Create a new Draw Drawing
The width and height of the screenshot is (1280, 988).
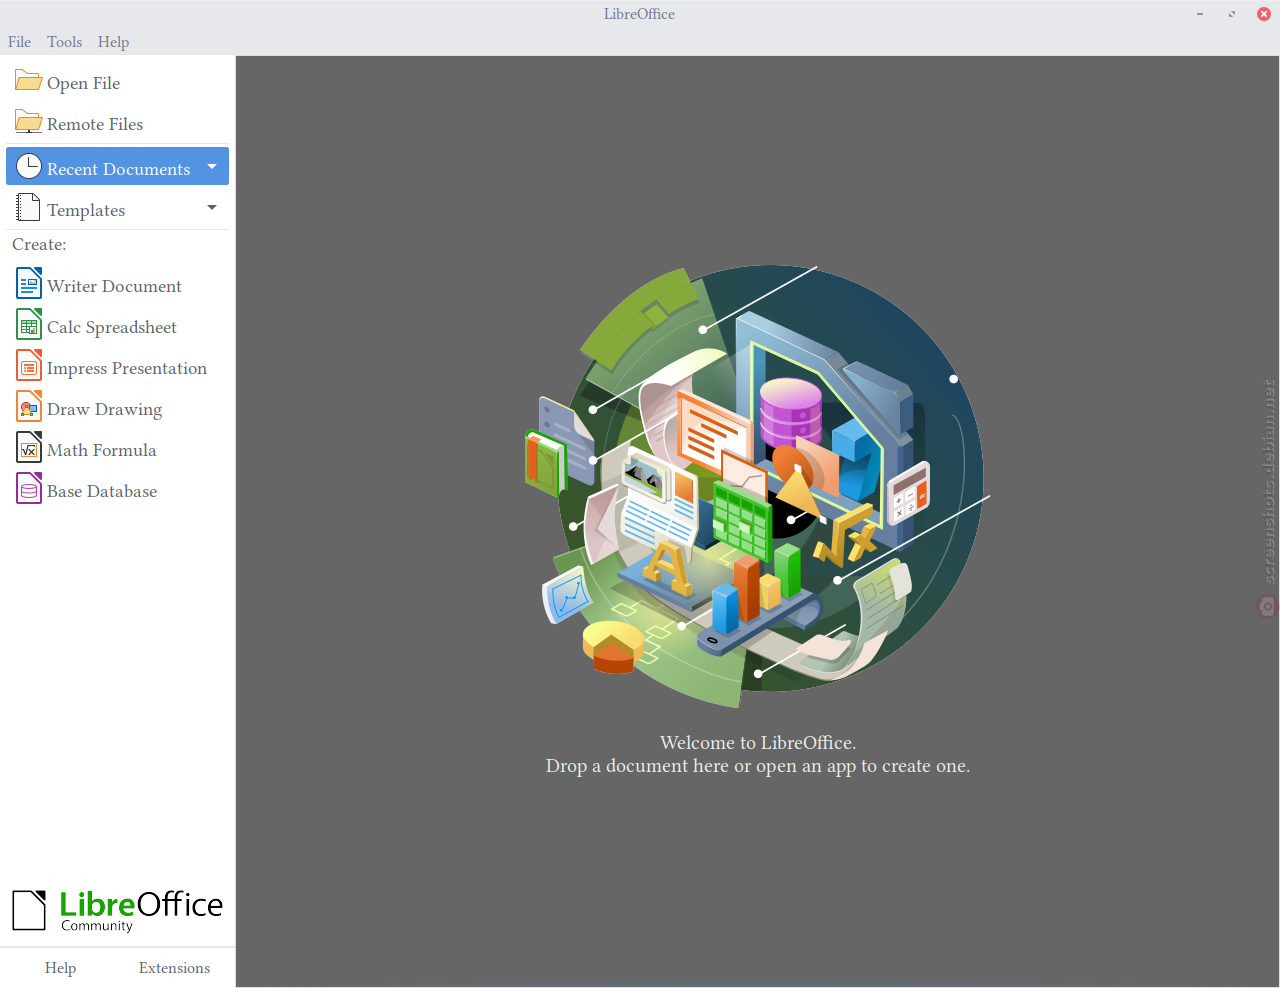point(117,408)
